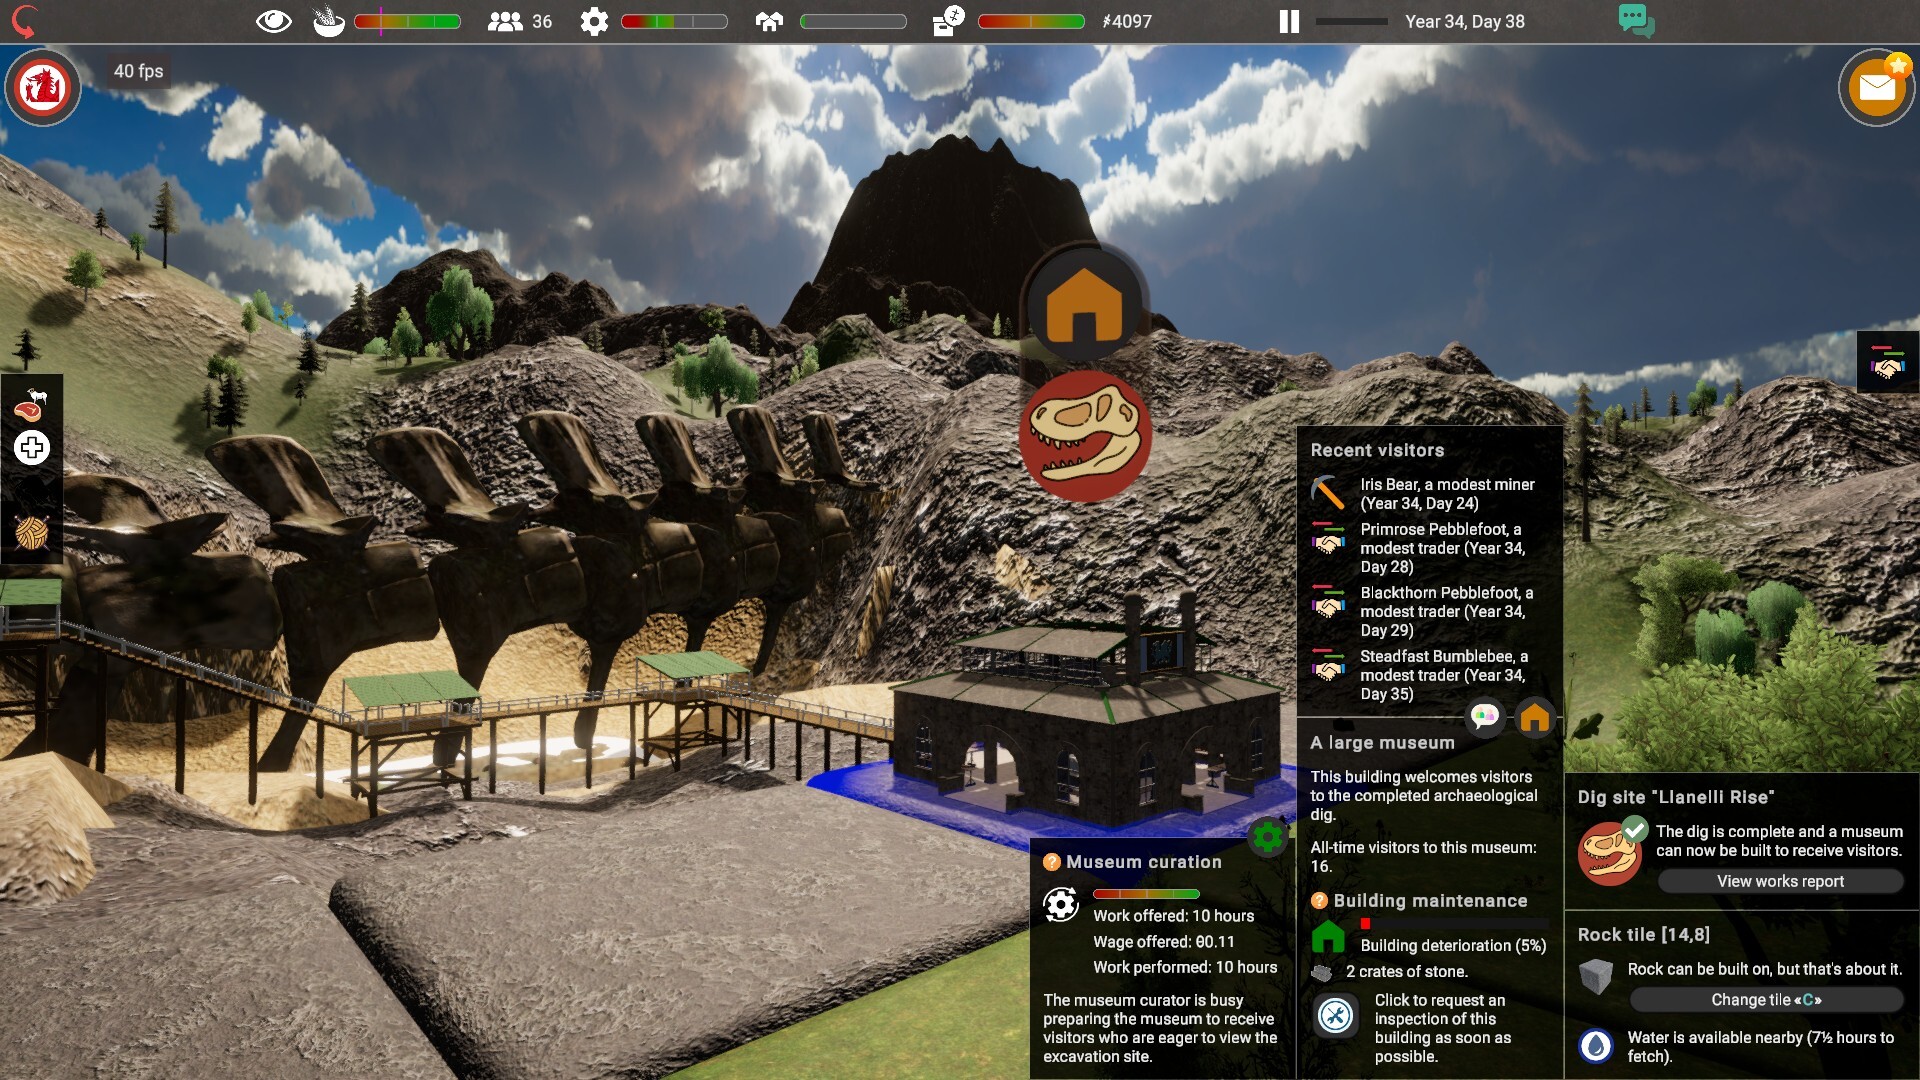Viewport: 1920px width, 1080px height.
Task: Click the housing icon in the top bar
Action: click(768, 20)
